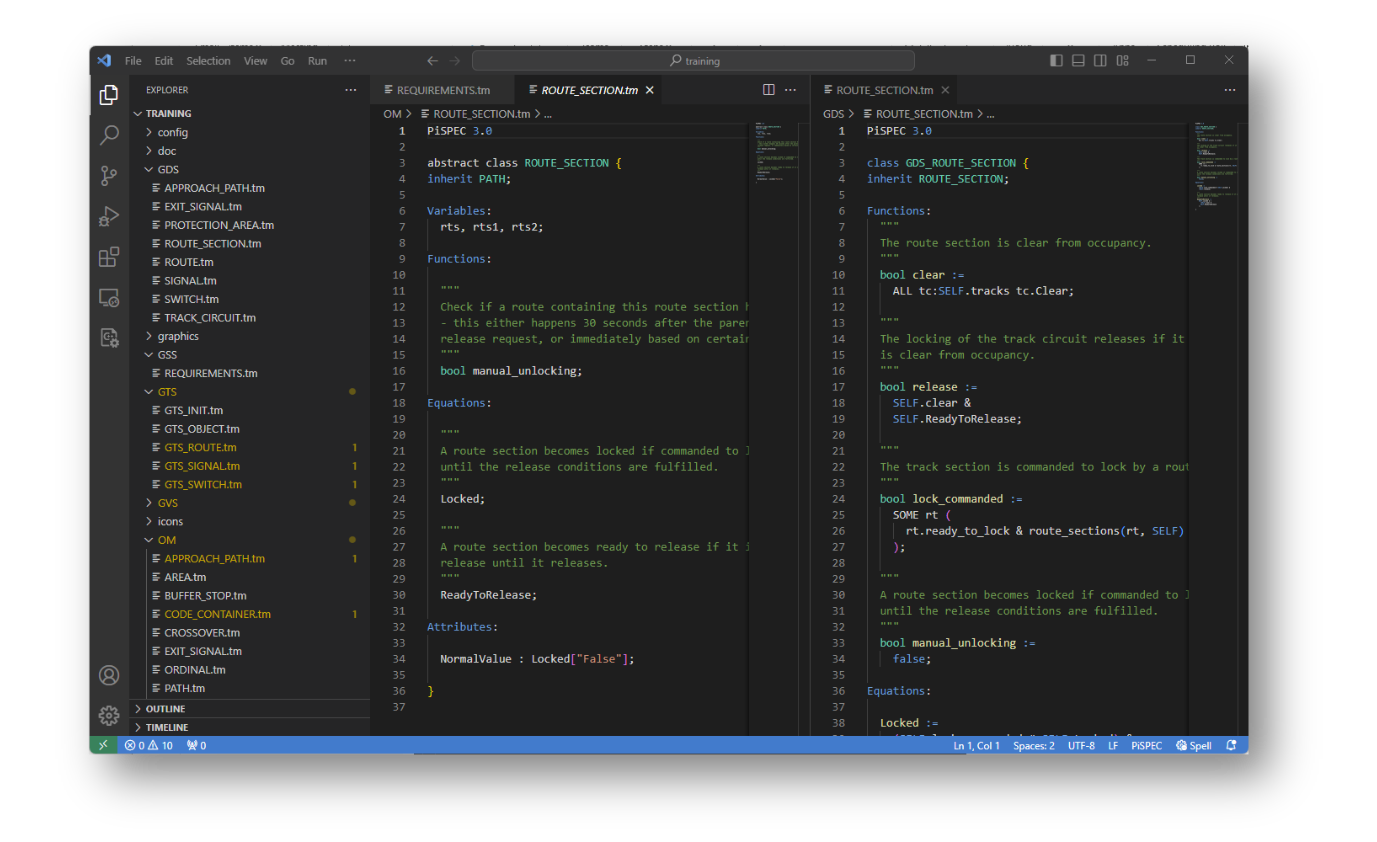Close the italic ROUTE_SECTION.tm tab
The image size is (1377, 842).
(x=649, y=90)
